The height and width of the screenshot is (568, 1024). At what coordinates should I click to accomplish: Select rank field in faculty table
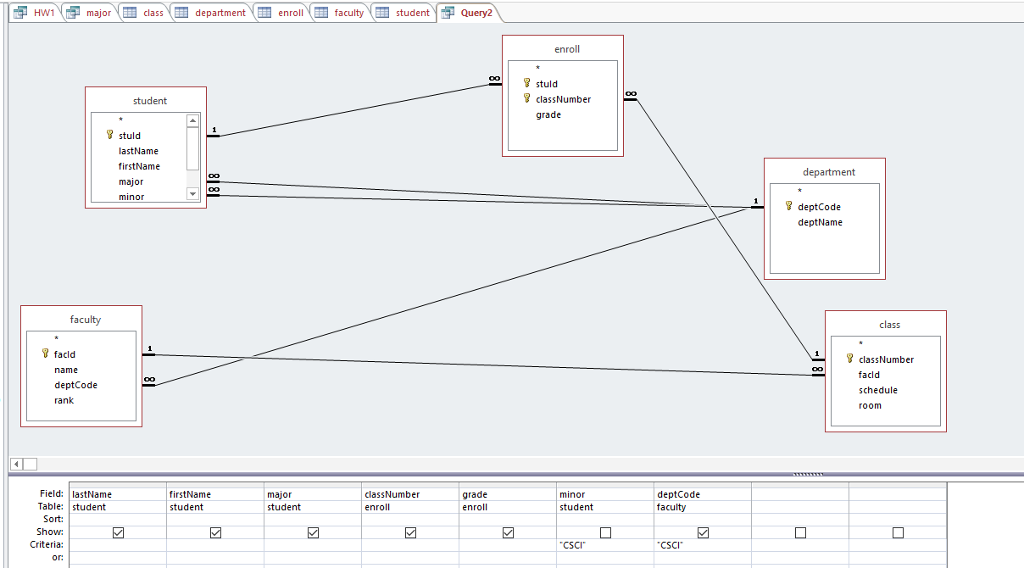(x=64, y=400)
